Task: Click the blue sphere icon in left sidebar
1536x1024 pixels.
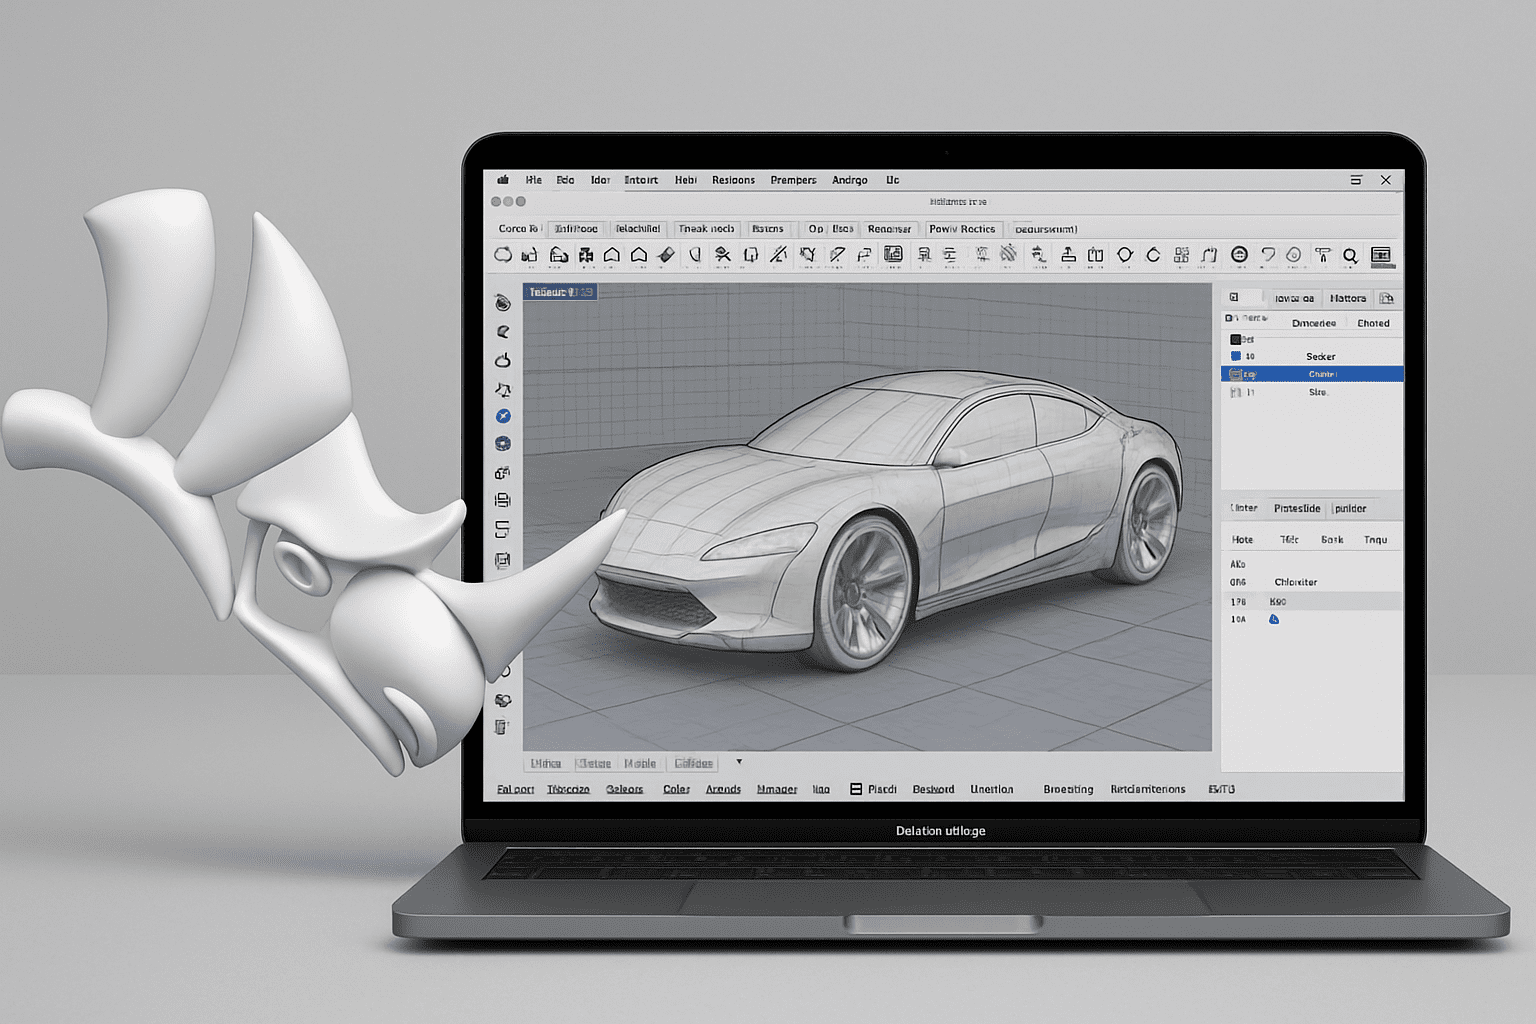Action: 503,444
